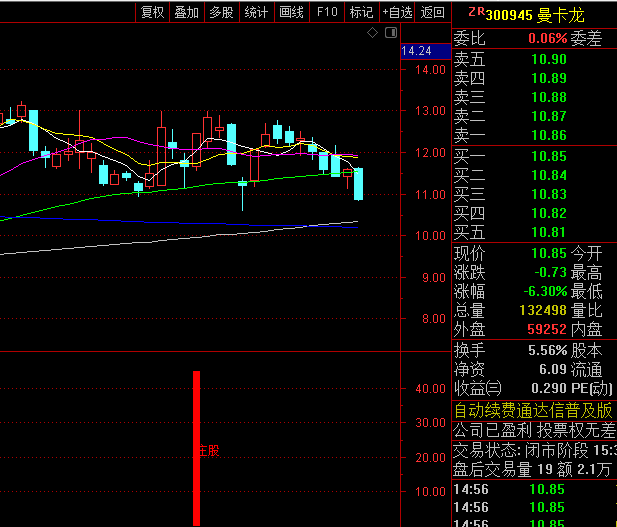
Task: Select 买二 price 10.84
Action: [549, 175]
